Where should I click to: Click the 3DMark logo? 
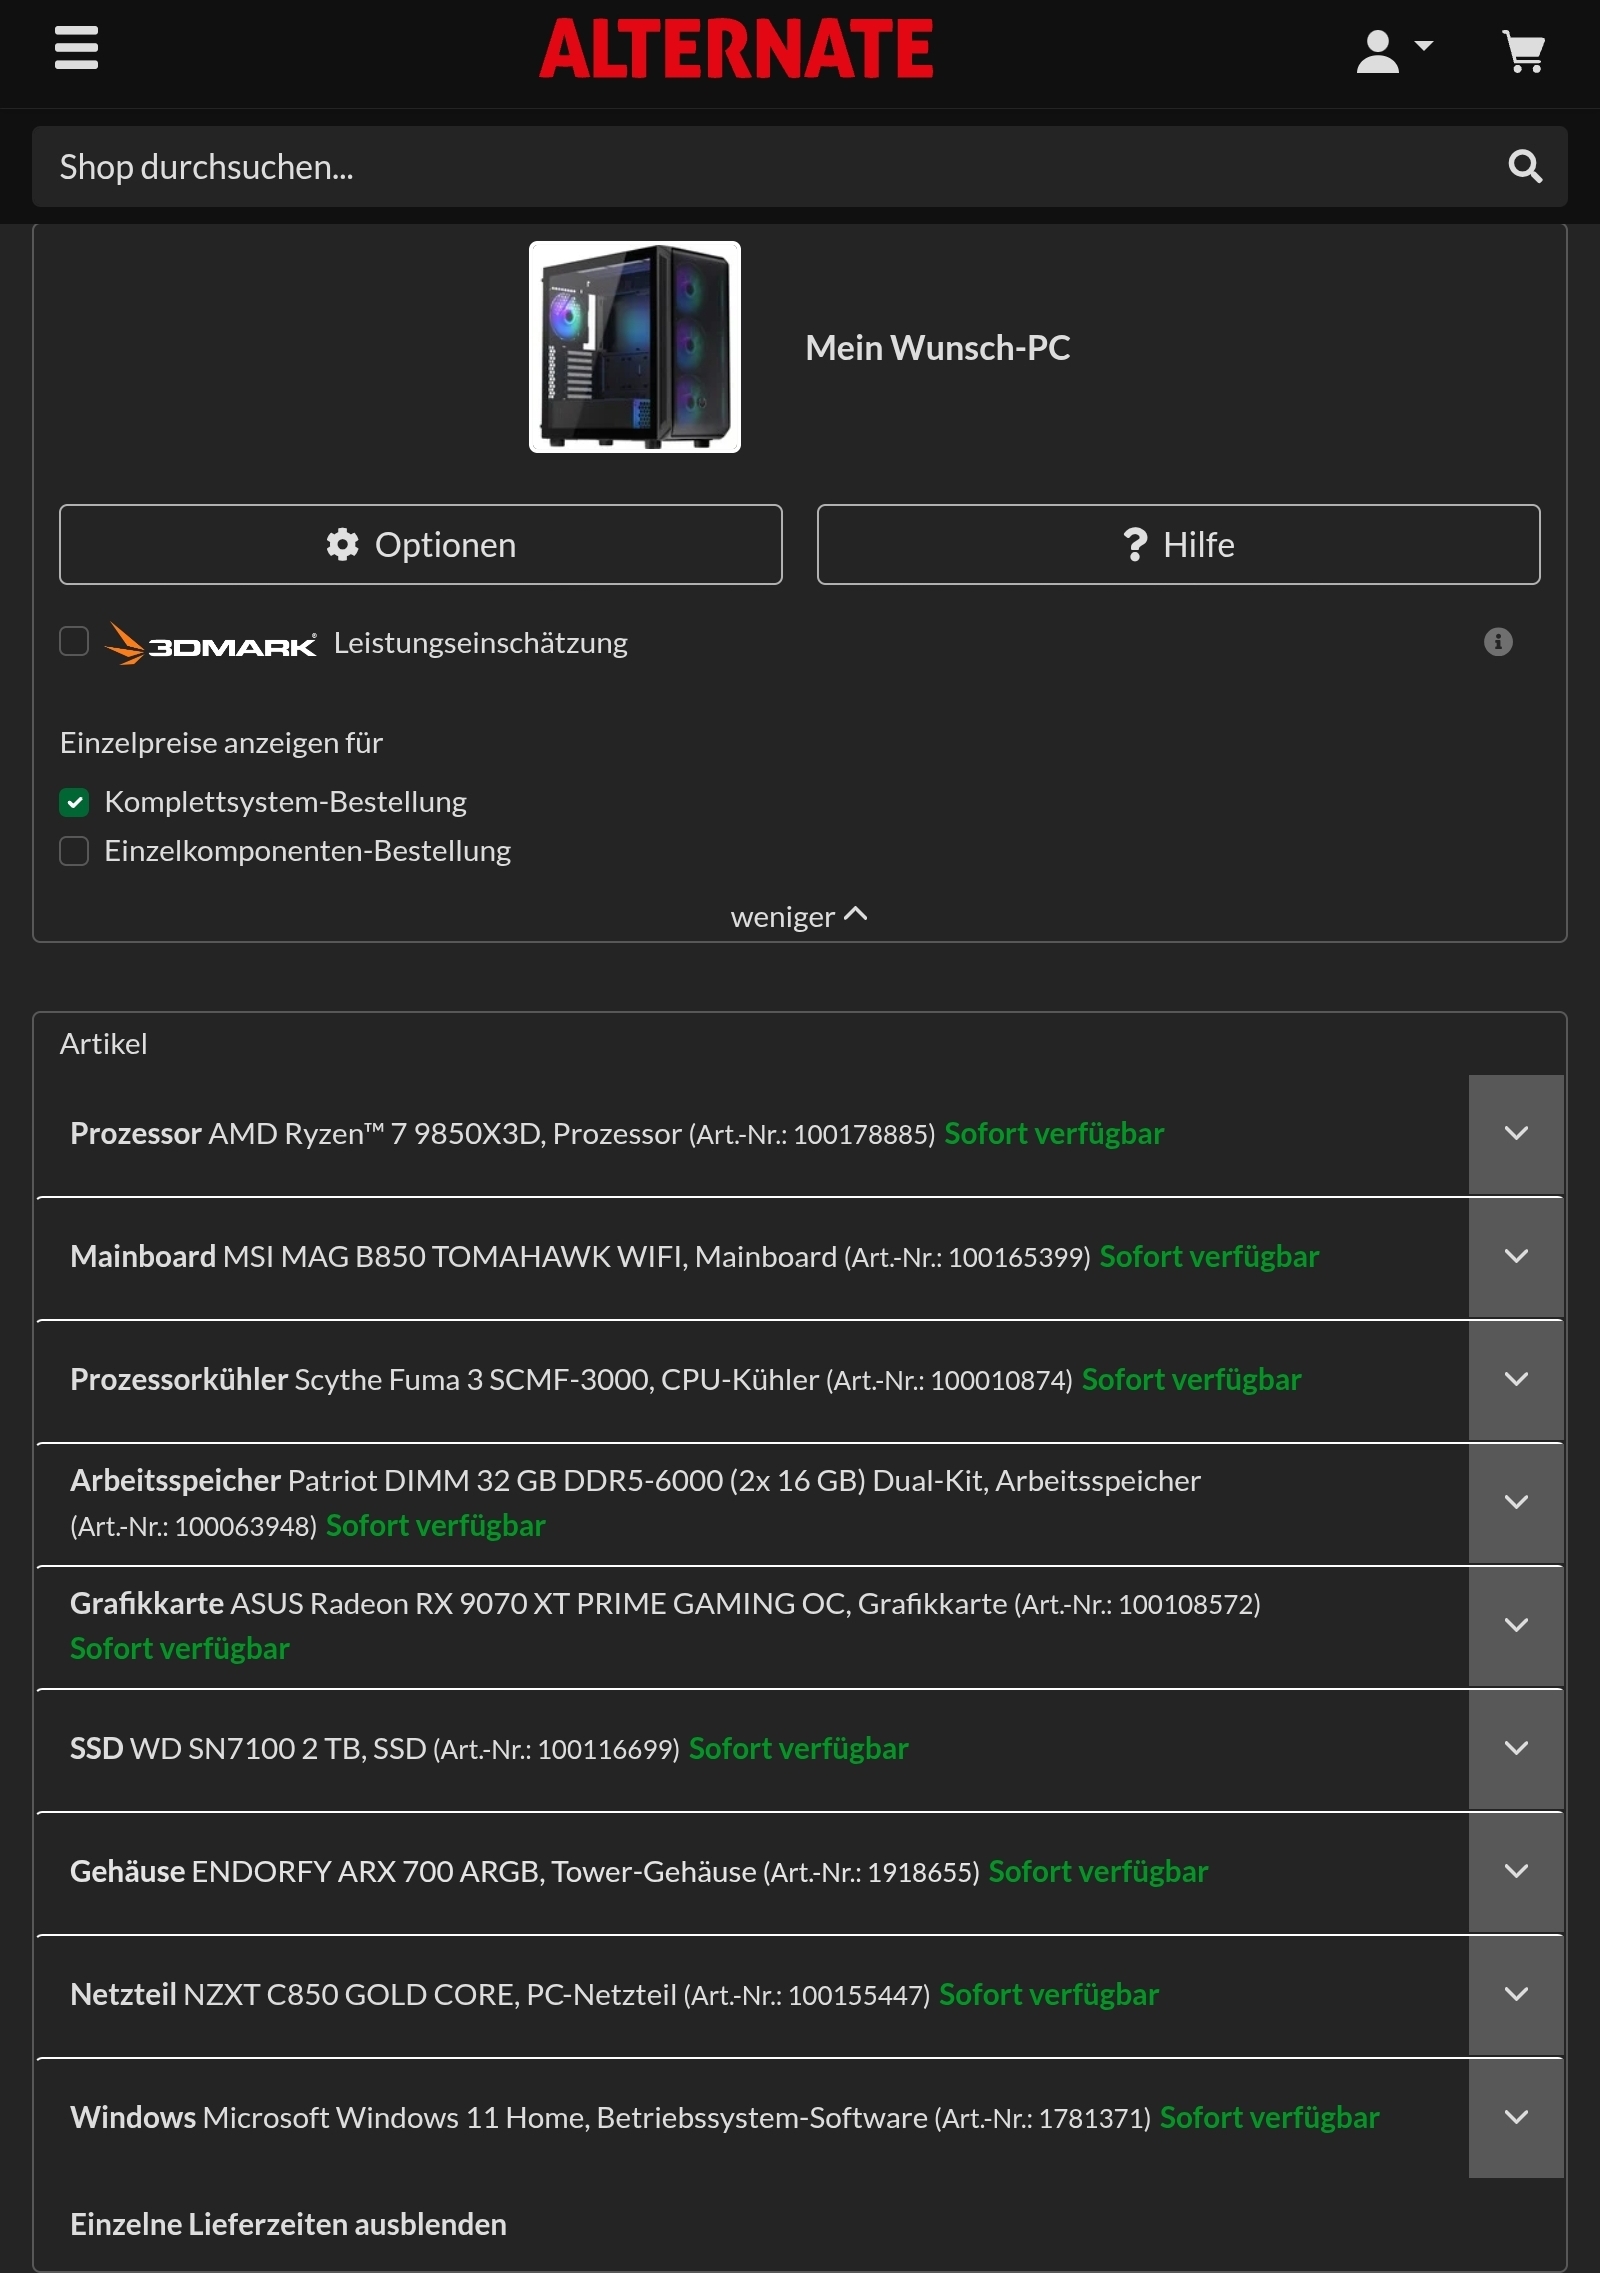211,643
